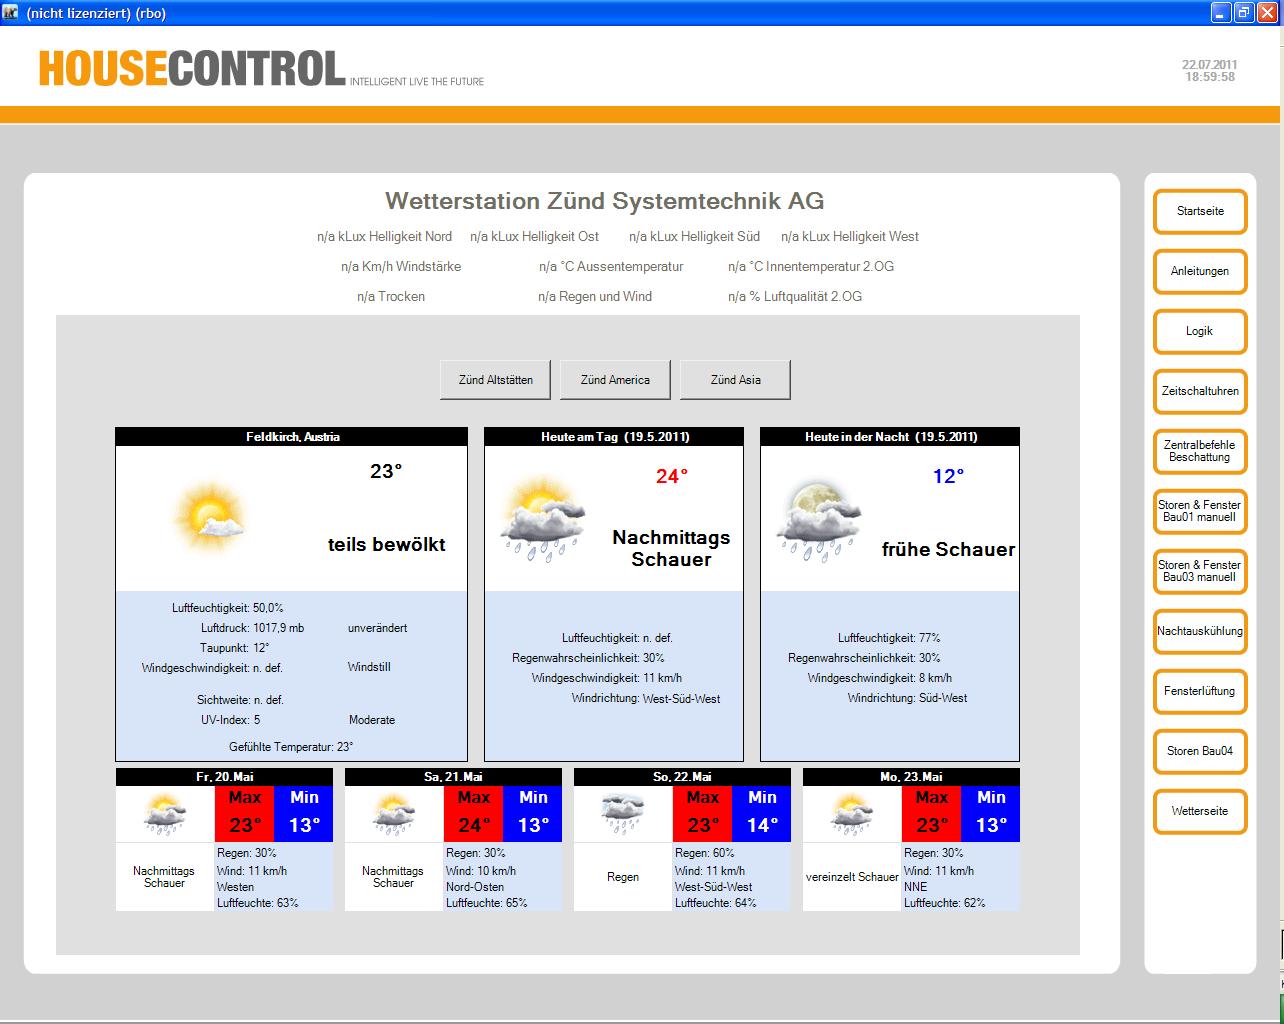Viewport: 1284px width, 1024px height.
Task: Click n/a kLux Helligkeit Nord value
Action: (384, 237)
